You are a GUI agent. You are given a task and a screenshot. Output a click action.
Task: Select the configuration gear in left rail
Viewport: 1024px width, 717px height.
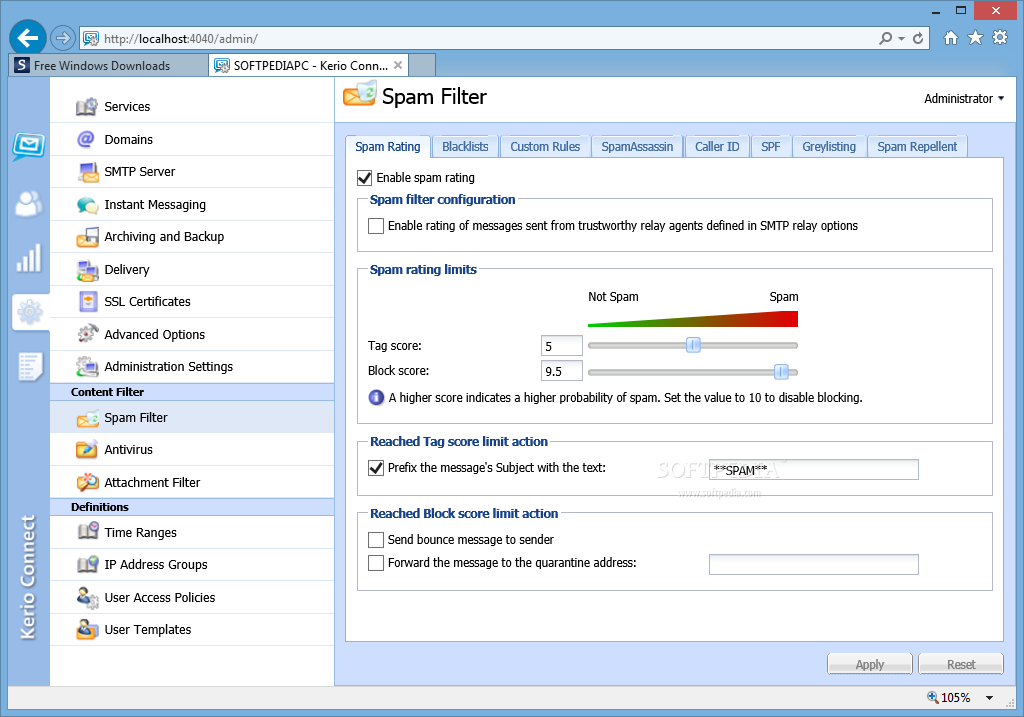pos(29,312)
